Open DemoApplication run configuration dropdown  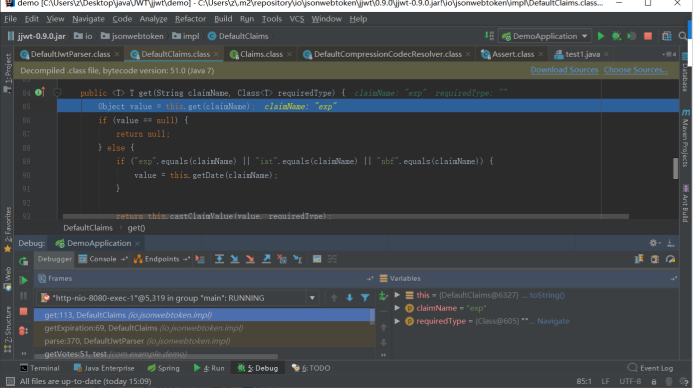[x=544, y=36]
